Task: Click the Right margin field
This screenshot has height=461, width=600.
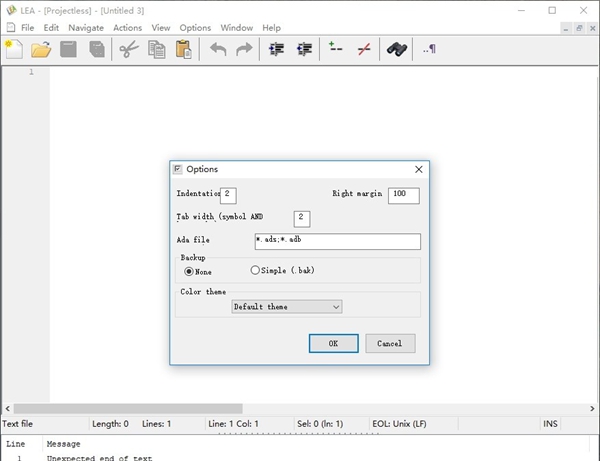Action: [404, 195]
